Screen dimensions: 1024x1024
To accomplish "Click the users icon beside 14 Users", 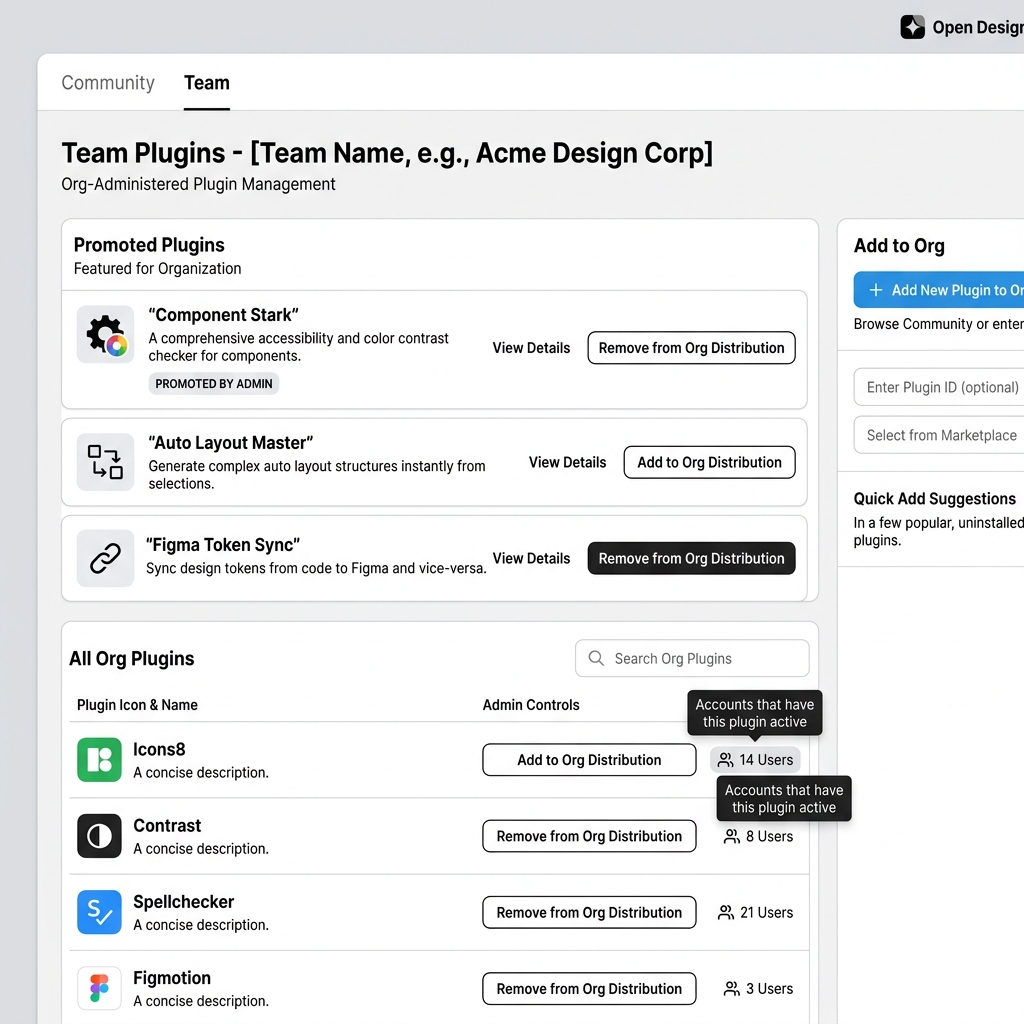I will tap(726, 760).
